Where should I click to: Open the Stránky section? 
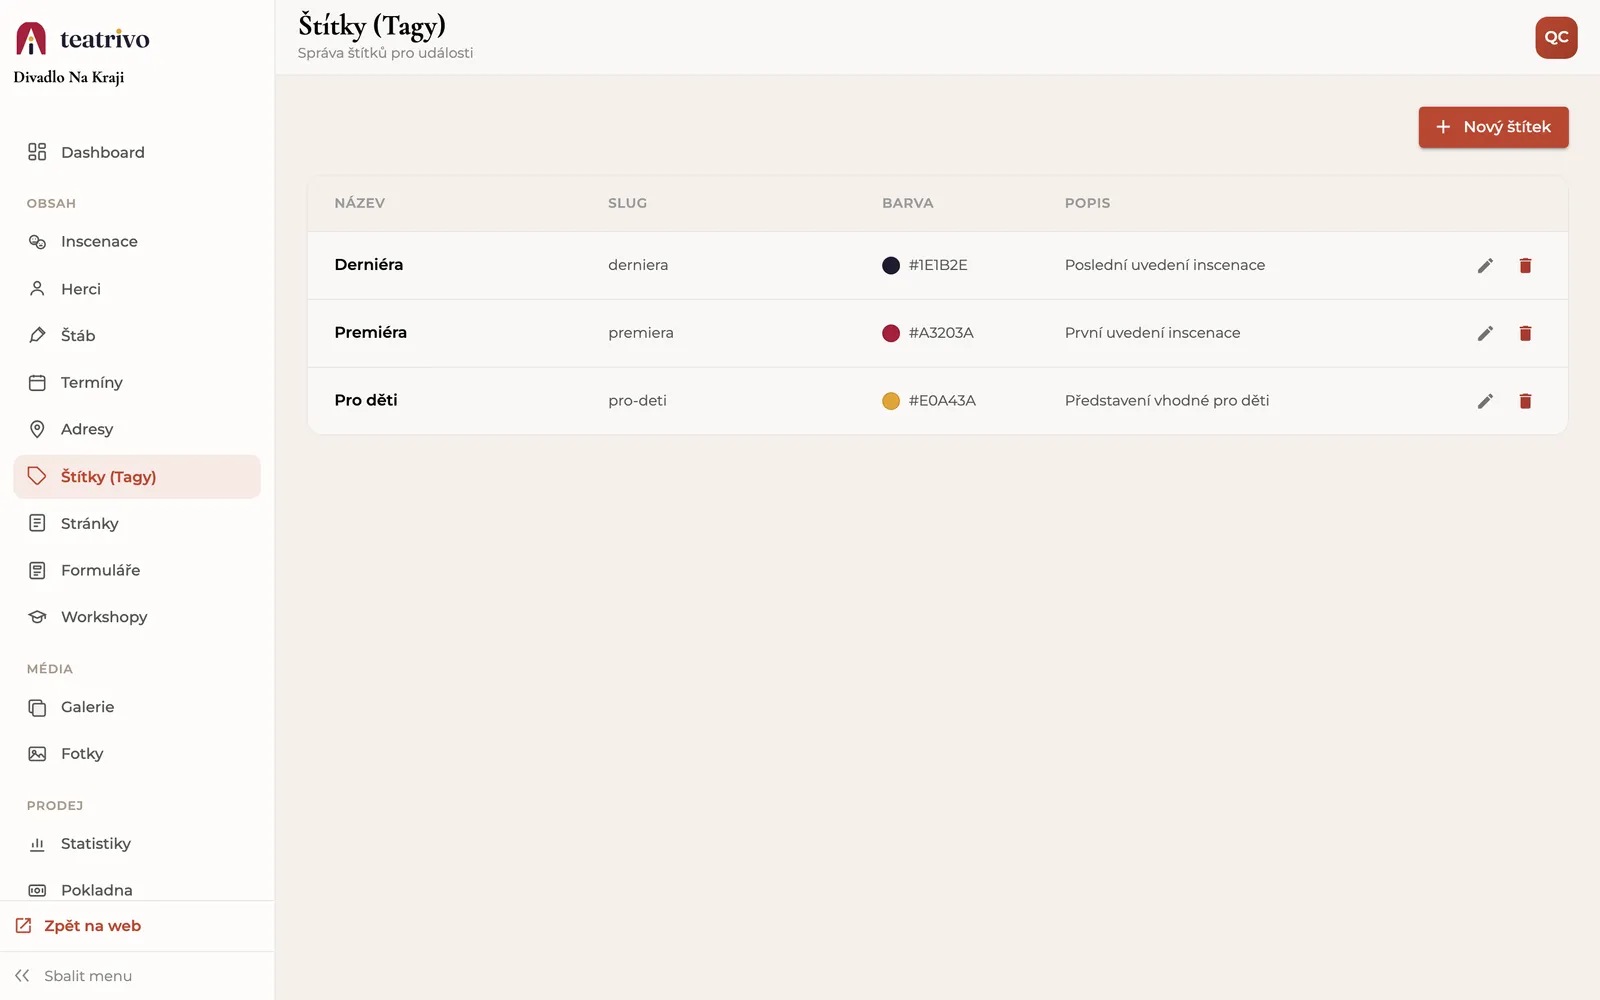[x=137, y=523]
